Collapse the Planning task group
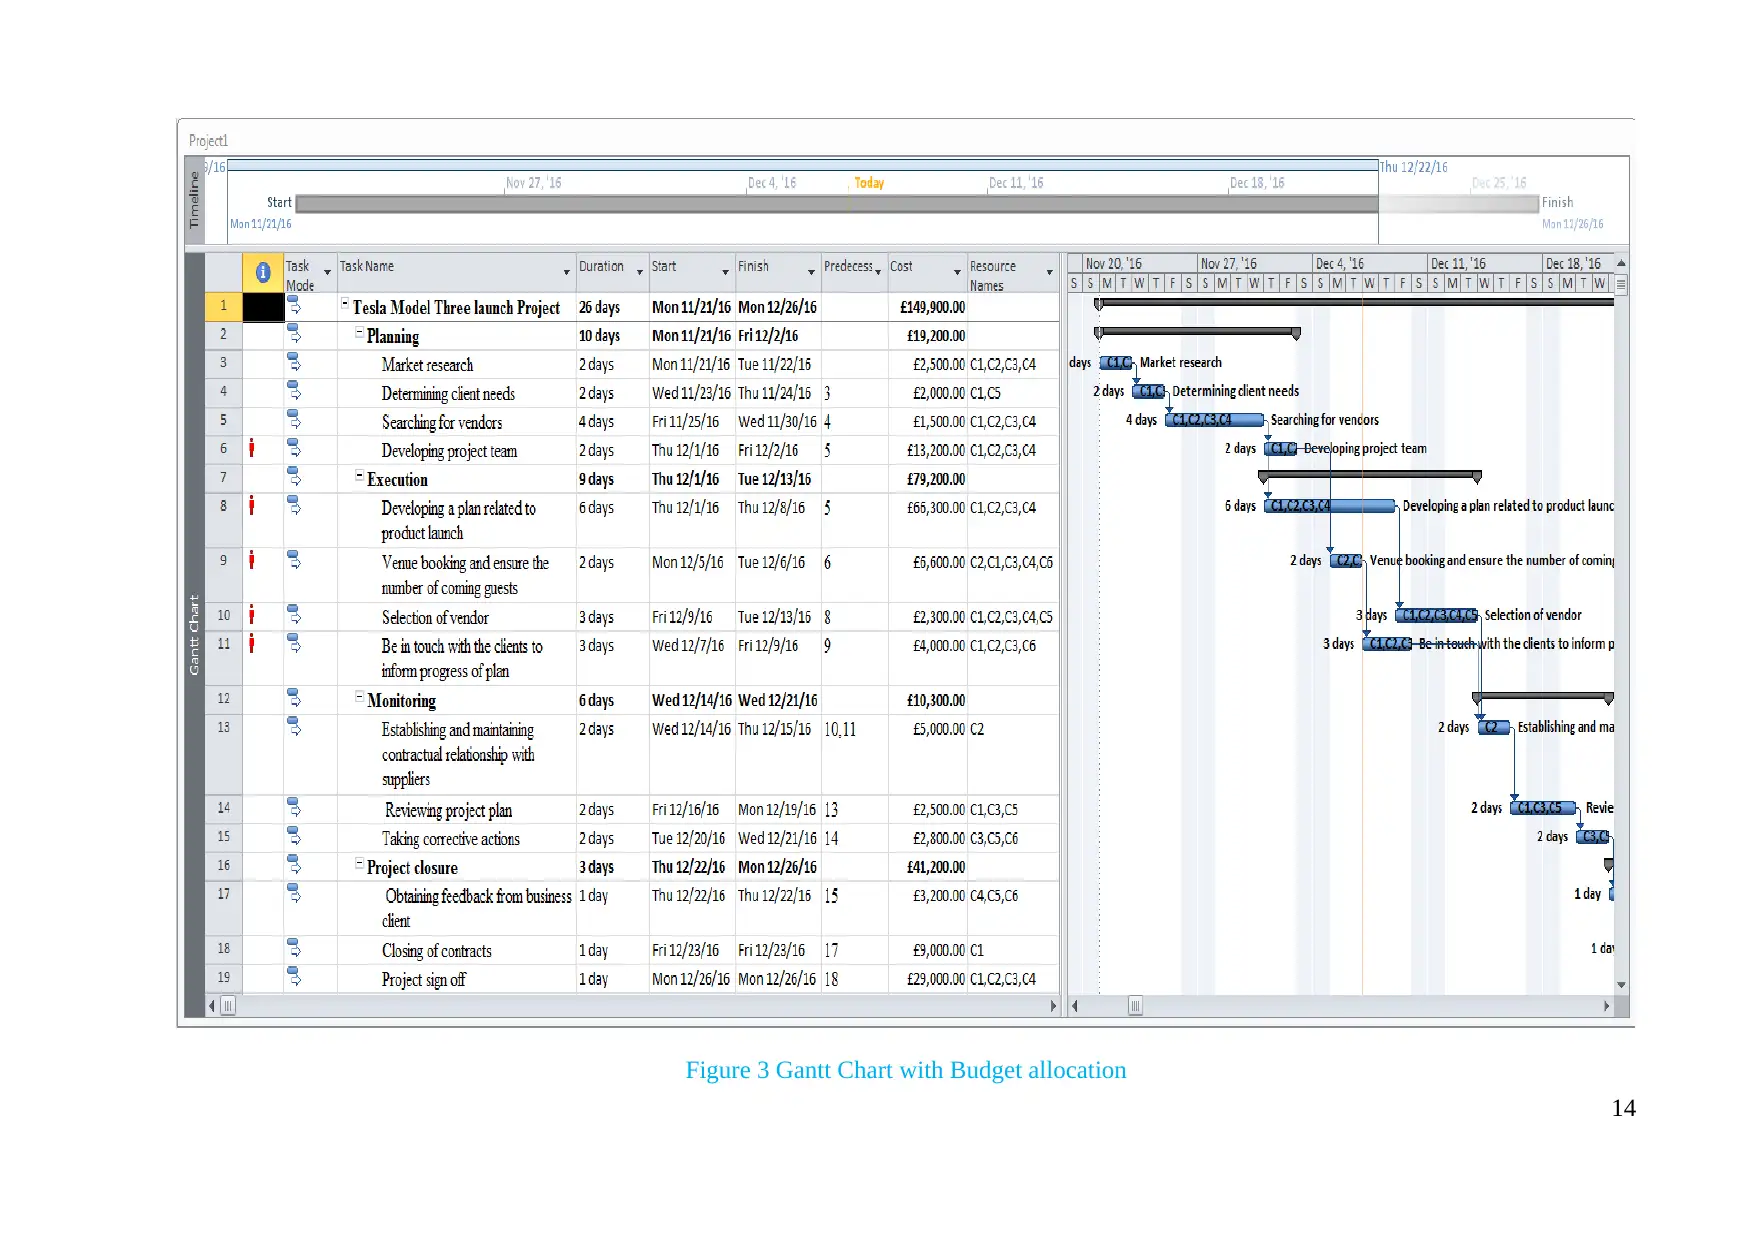This screenshot has height=1241, width=1754. 359,332
